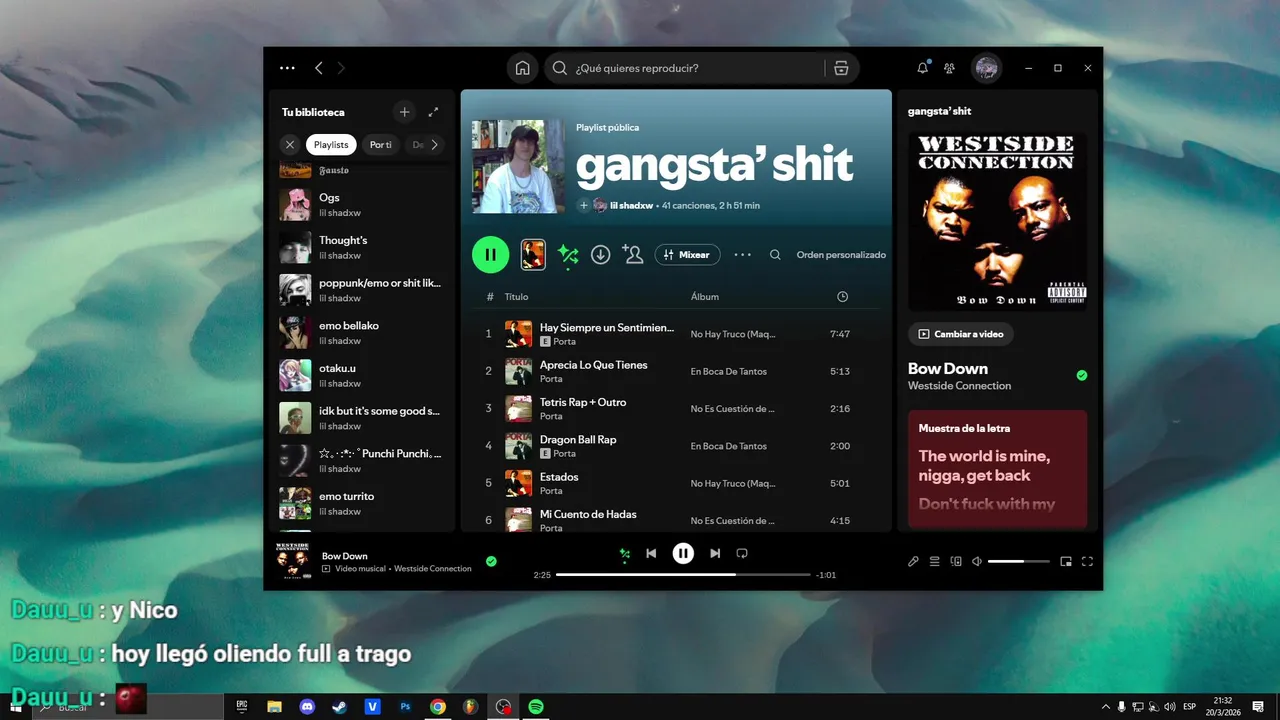Open the playlist preview cover next to play
The image size is (1280, 720).
coord(533,254)
